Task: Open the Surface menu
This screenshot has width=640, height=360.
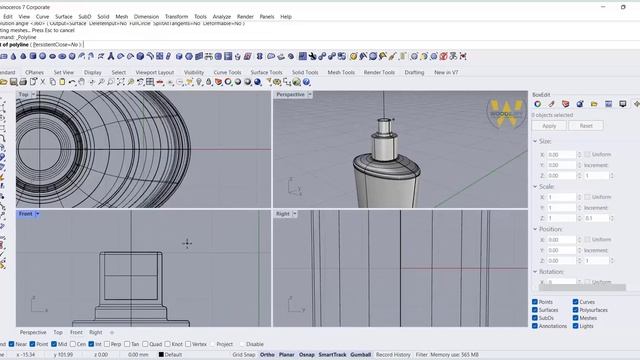Action: [x=64, y=17]
